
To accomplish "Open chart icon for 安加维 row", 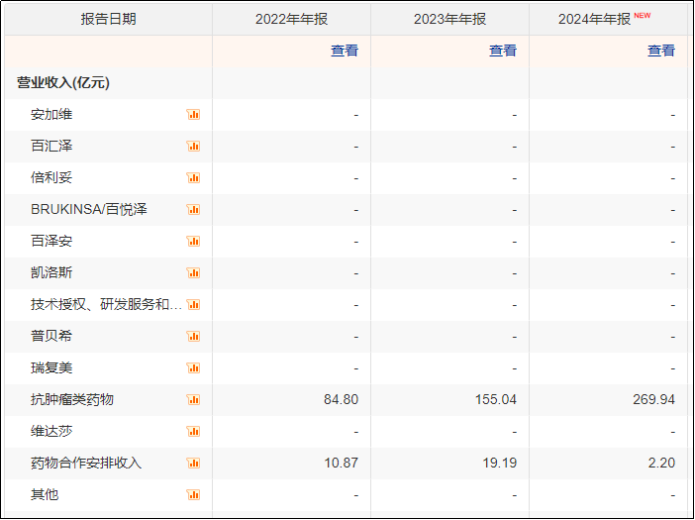I will click(x=193, y=114).
